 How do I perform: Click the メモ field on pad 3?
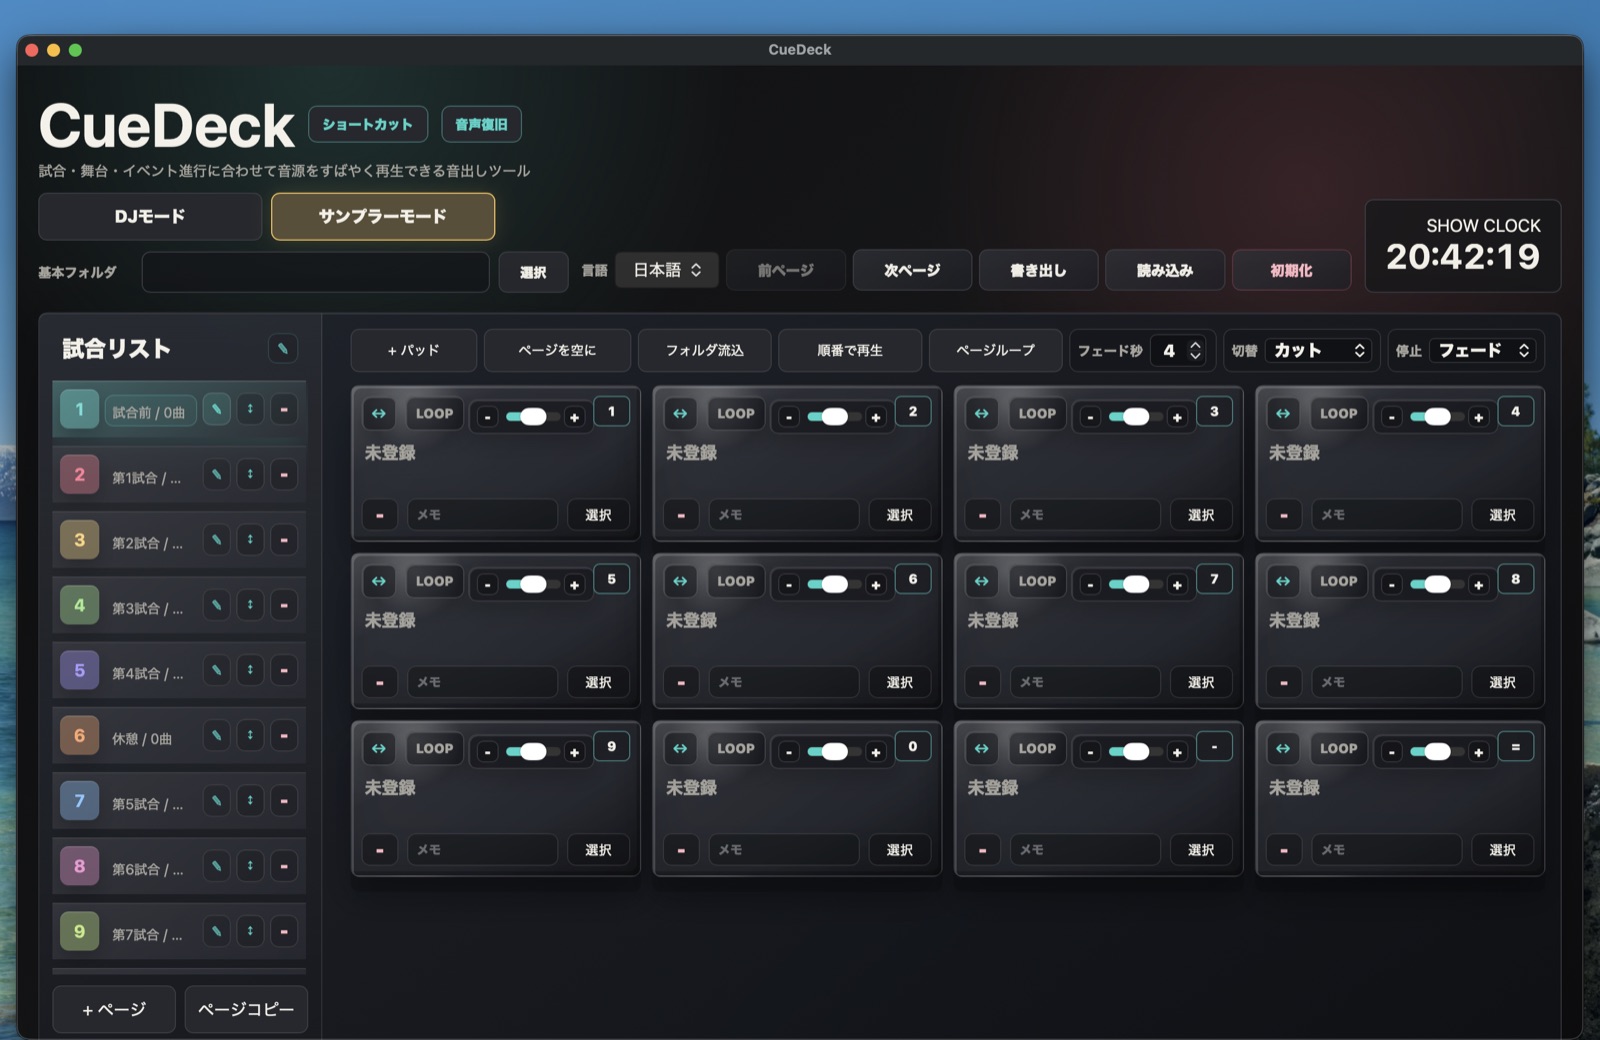[1085, 515]
